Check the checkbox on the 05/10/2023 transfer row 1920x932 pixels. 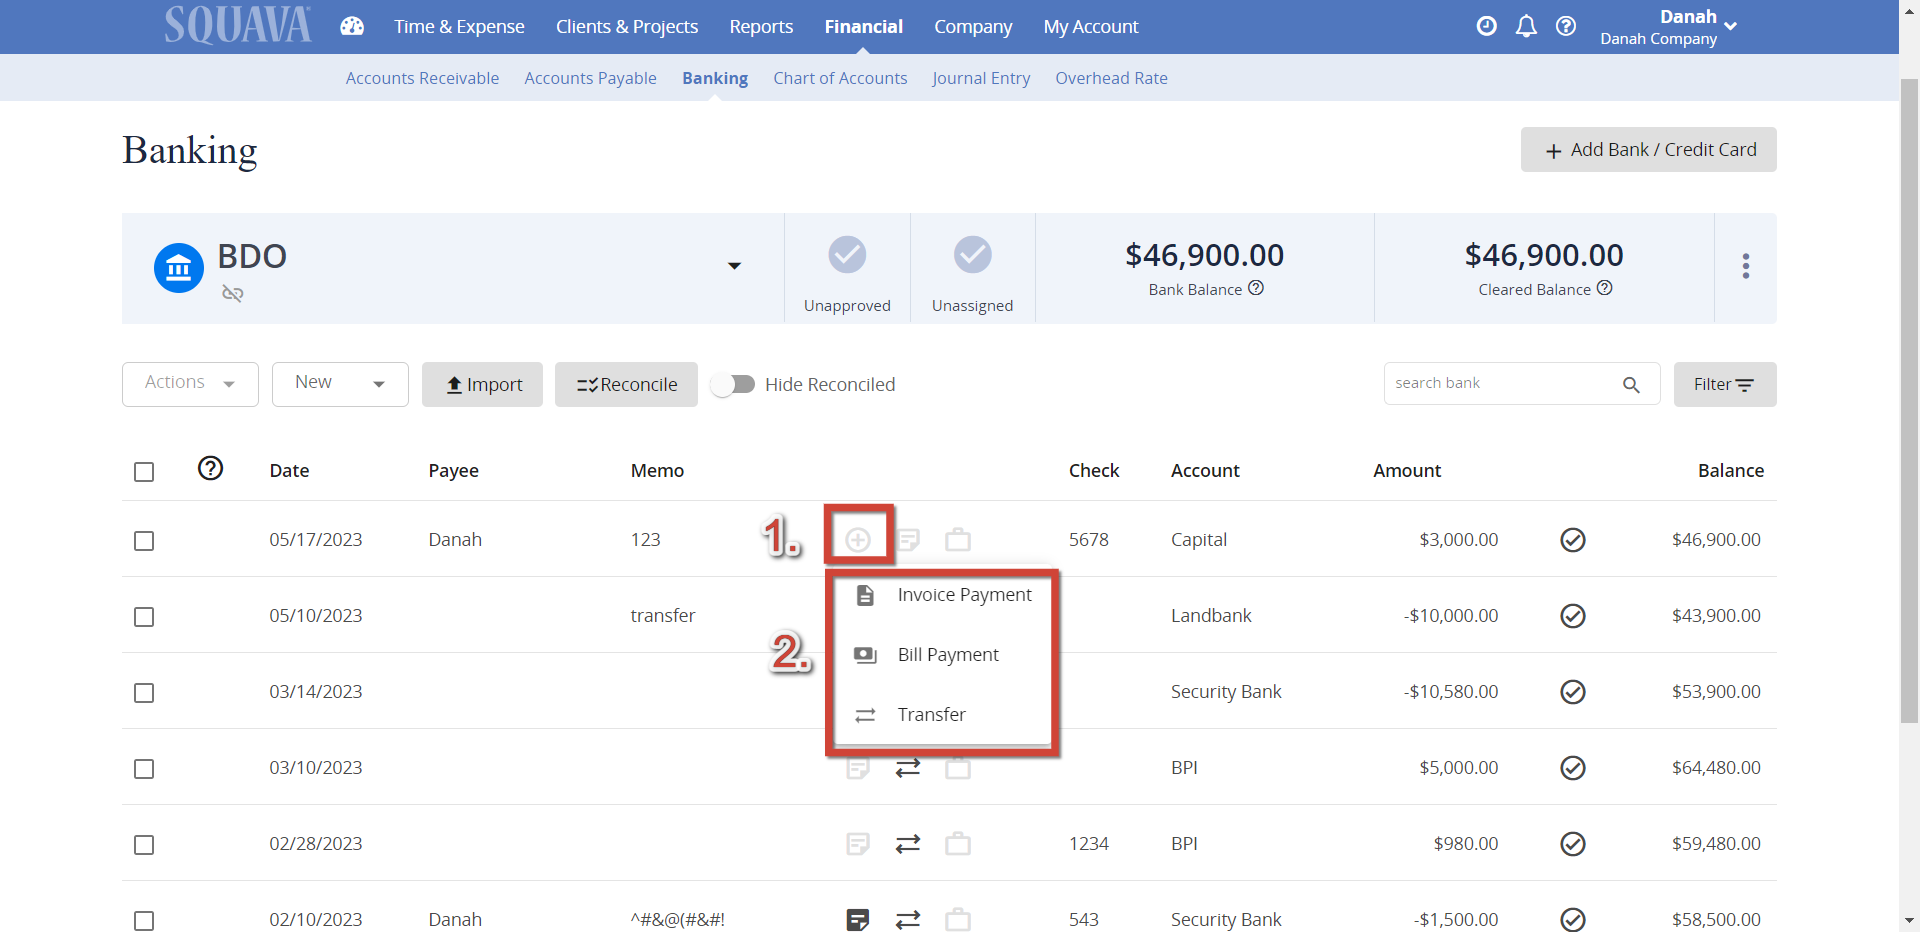click(x=144, y=617)
